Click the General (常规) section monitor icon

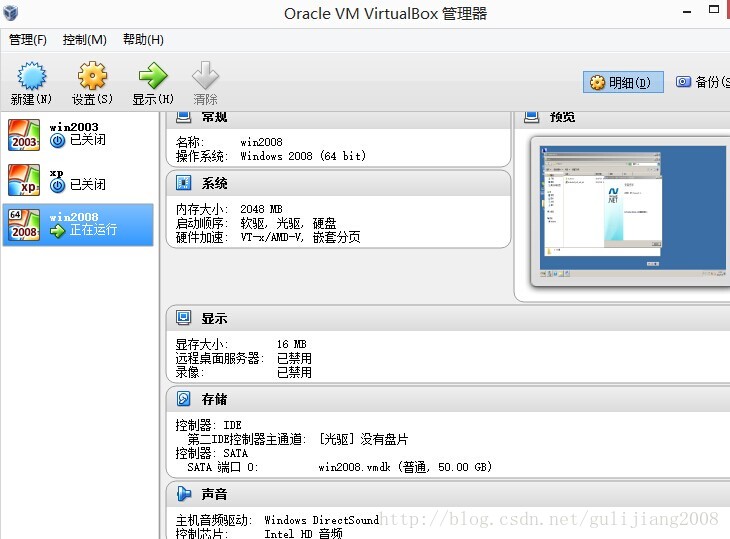pos(183,116)
